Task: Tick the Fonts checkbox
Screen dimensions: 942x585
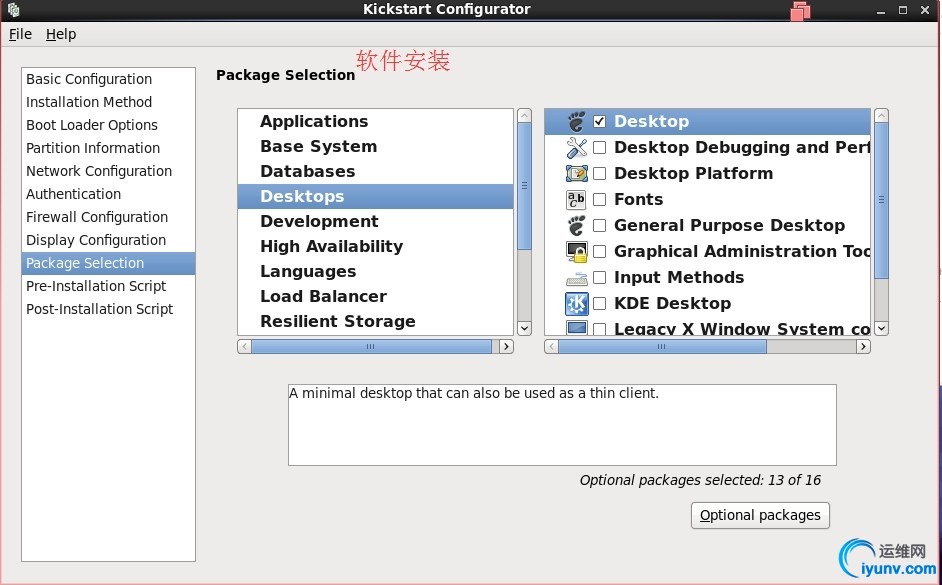Action: pyautogui.click(x=599, y=199)
